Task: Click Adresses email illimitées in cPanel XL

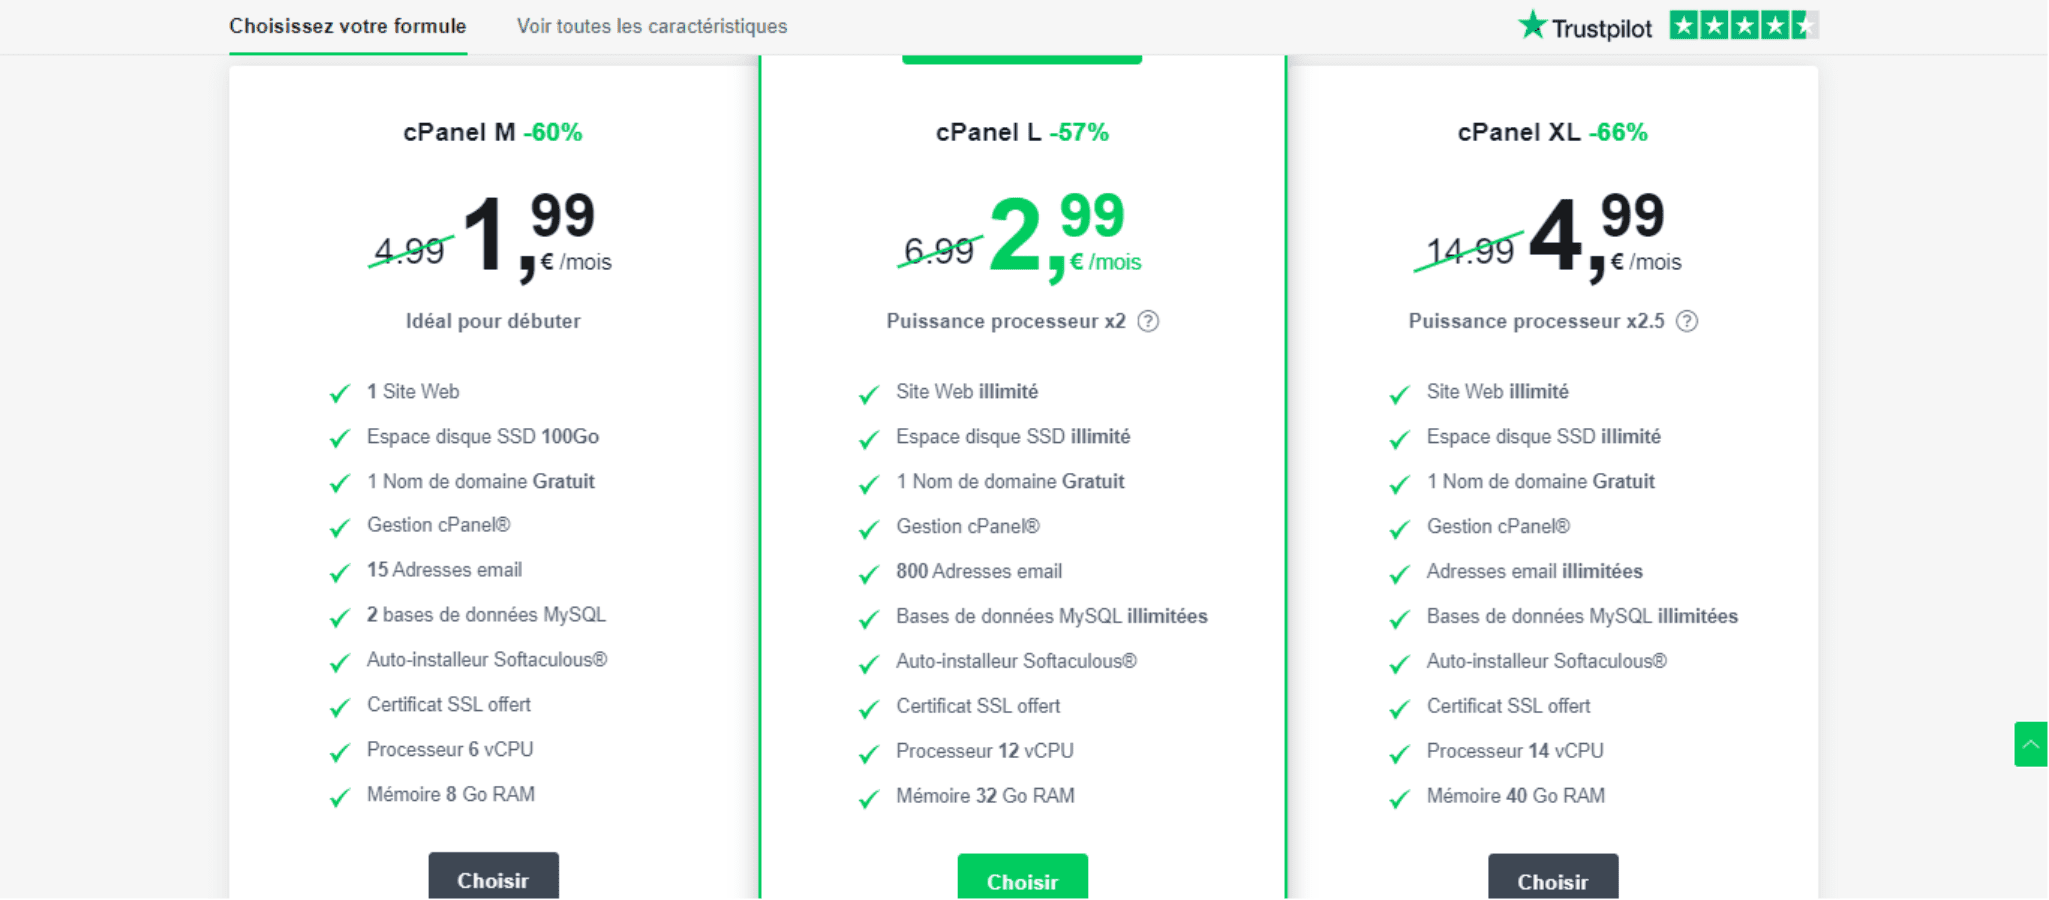Action: coord(1534,571)
